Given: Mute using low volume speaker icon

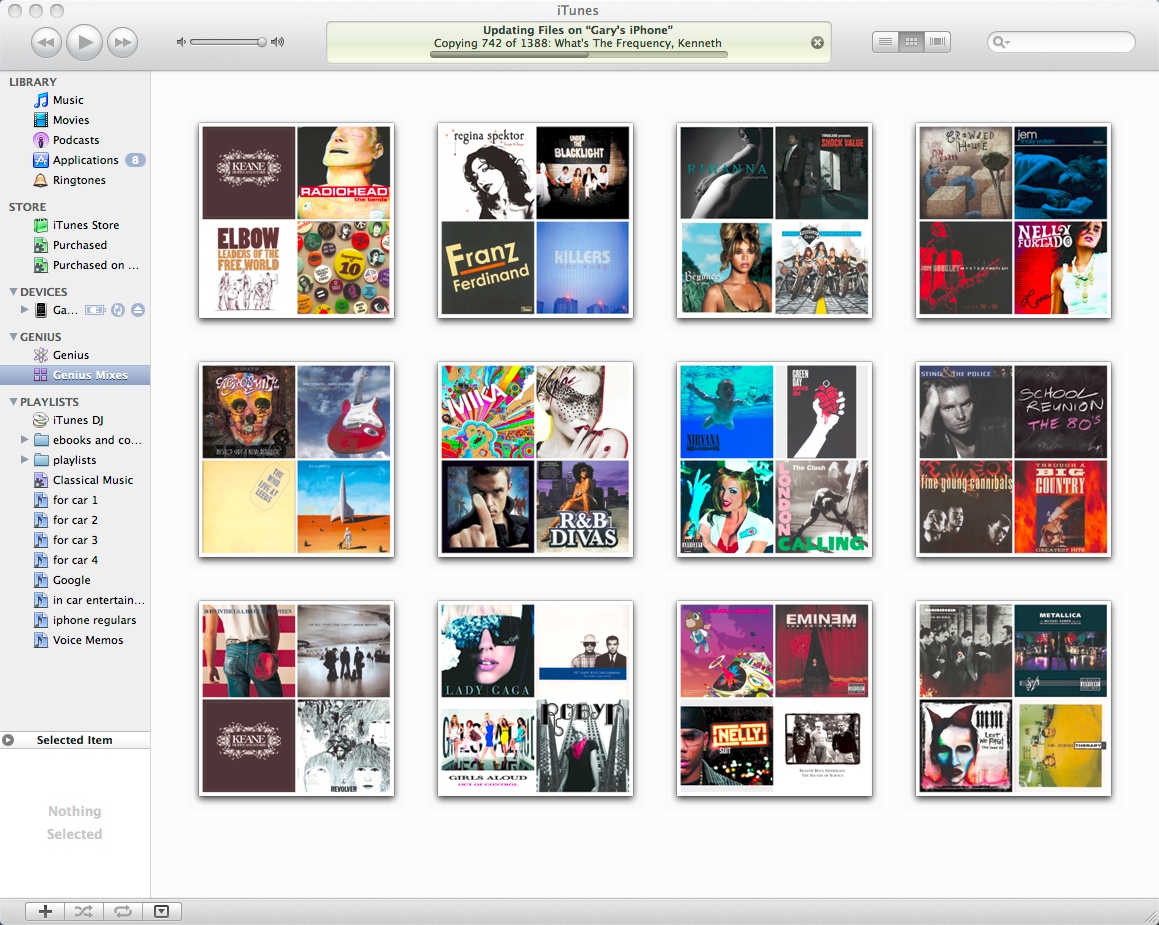Looking at the screenshot, I should (x=181, y=42).
